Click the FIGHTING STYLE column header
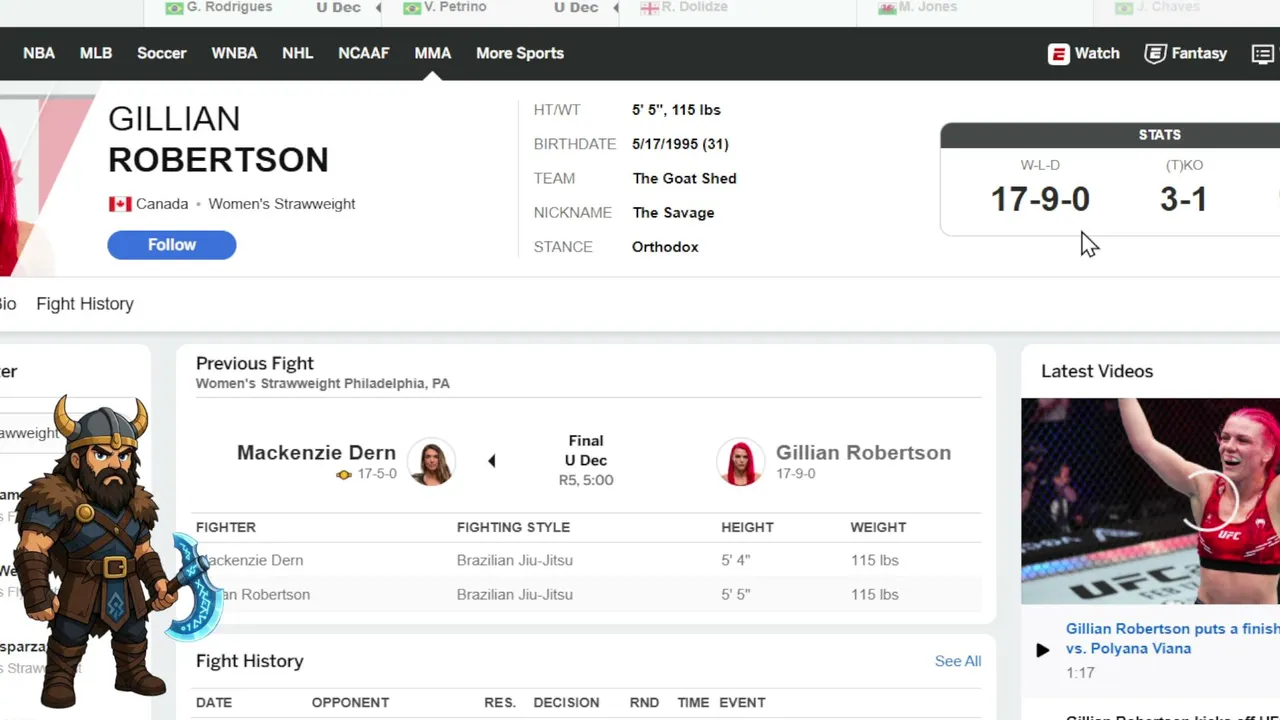Viewport: 1280px width, 720px height. coord(513,527)
